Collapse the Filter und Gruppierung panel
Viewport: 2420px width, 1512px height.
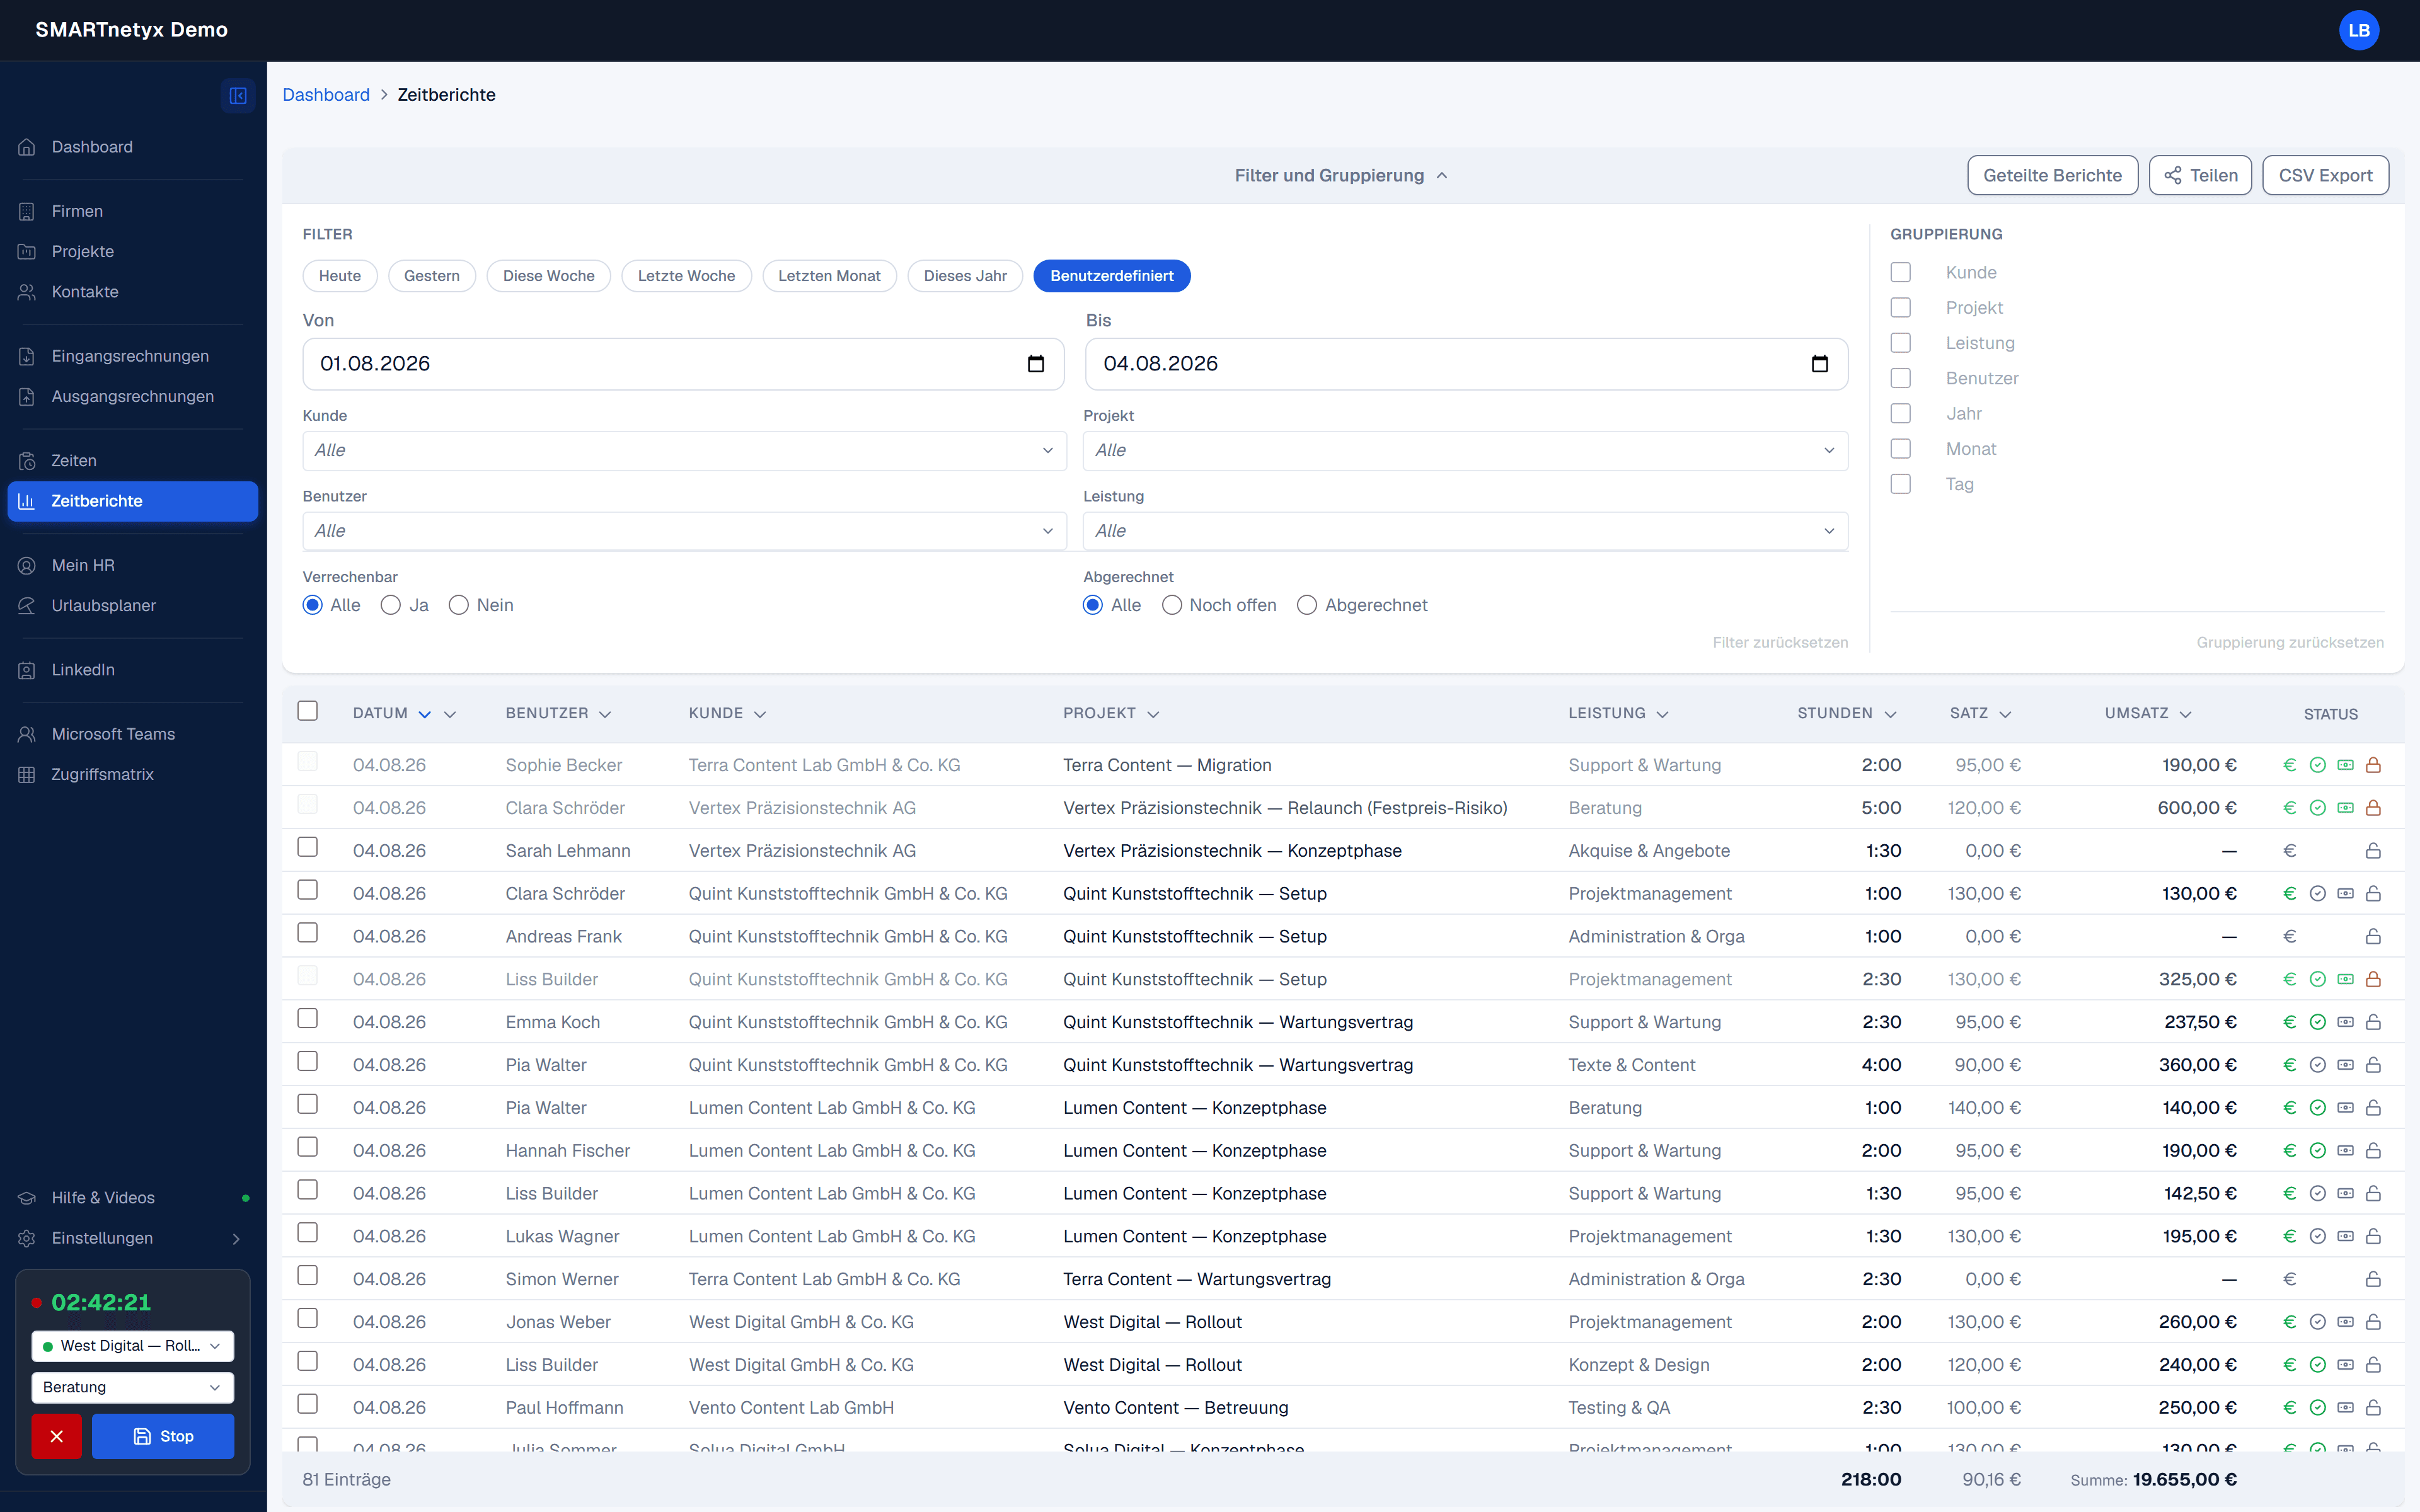[x=1341, y=176]
